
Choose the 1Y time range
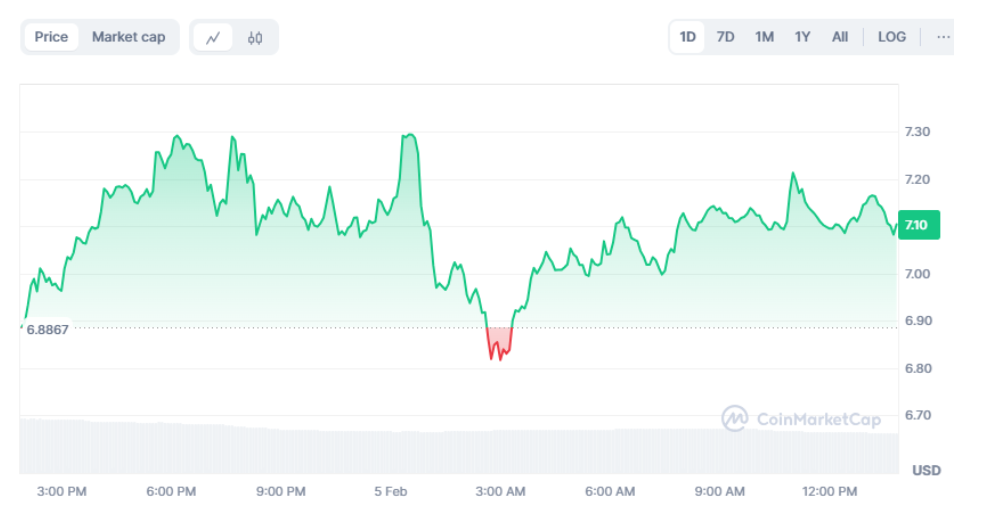[x=802, y=37]
